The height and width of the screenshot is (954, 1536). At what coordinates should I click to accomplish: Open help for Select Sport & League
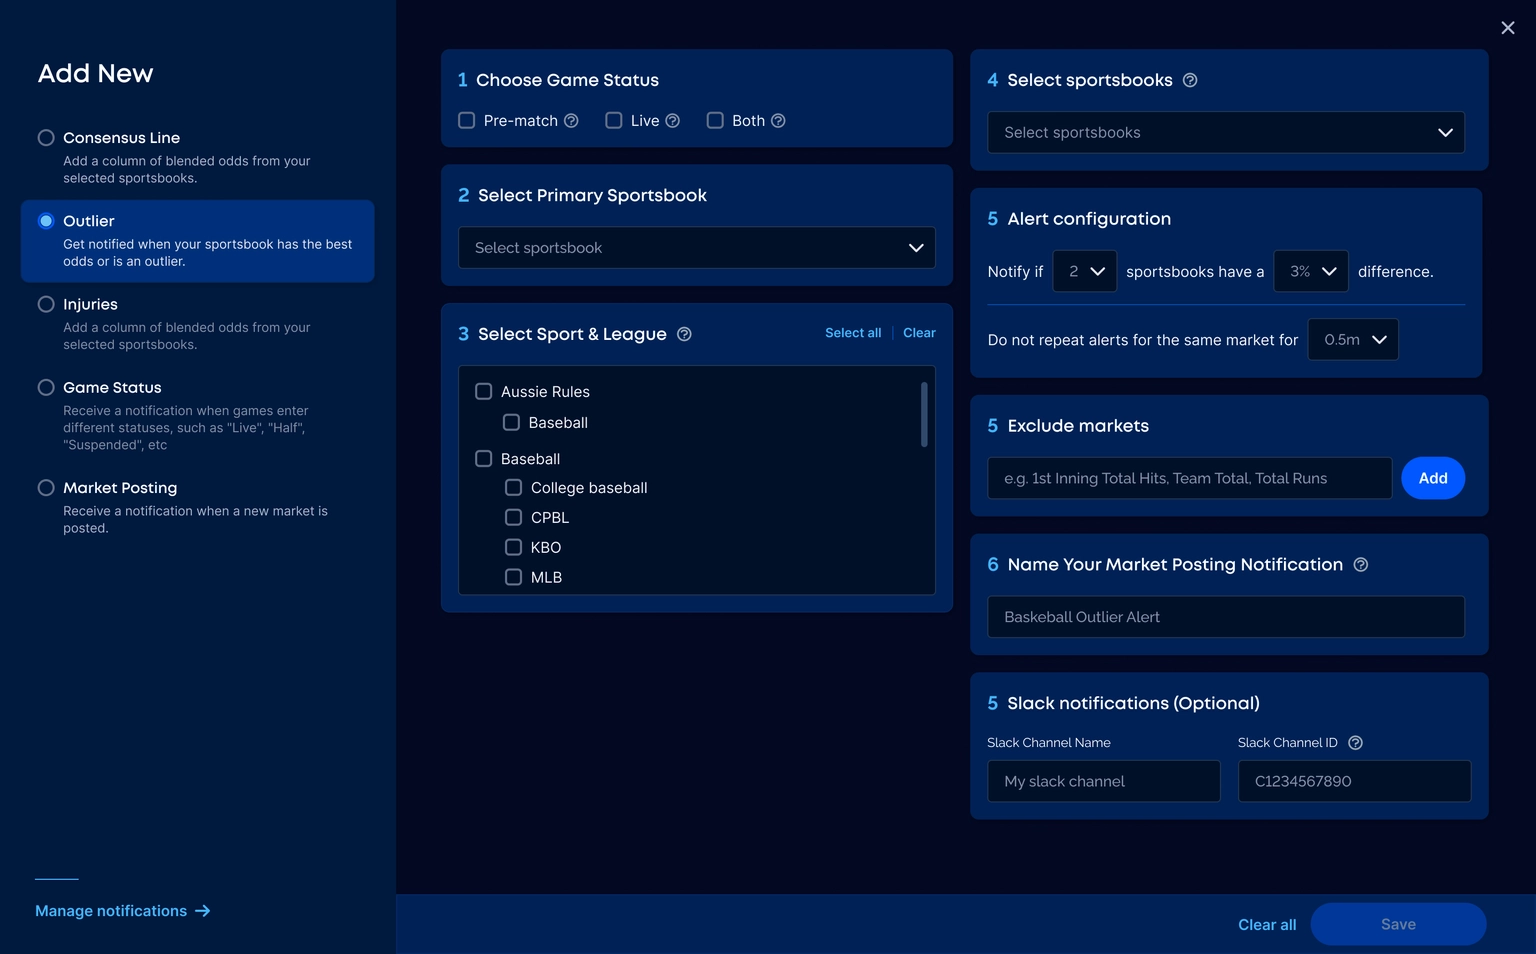tap(684, 334)
